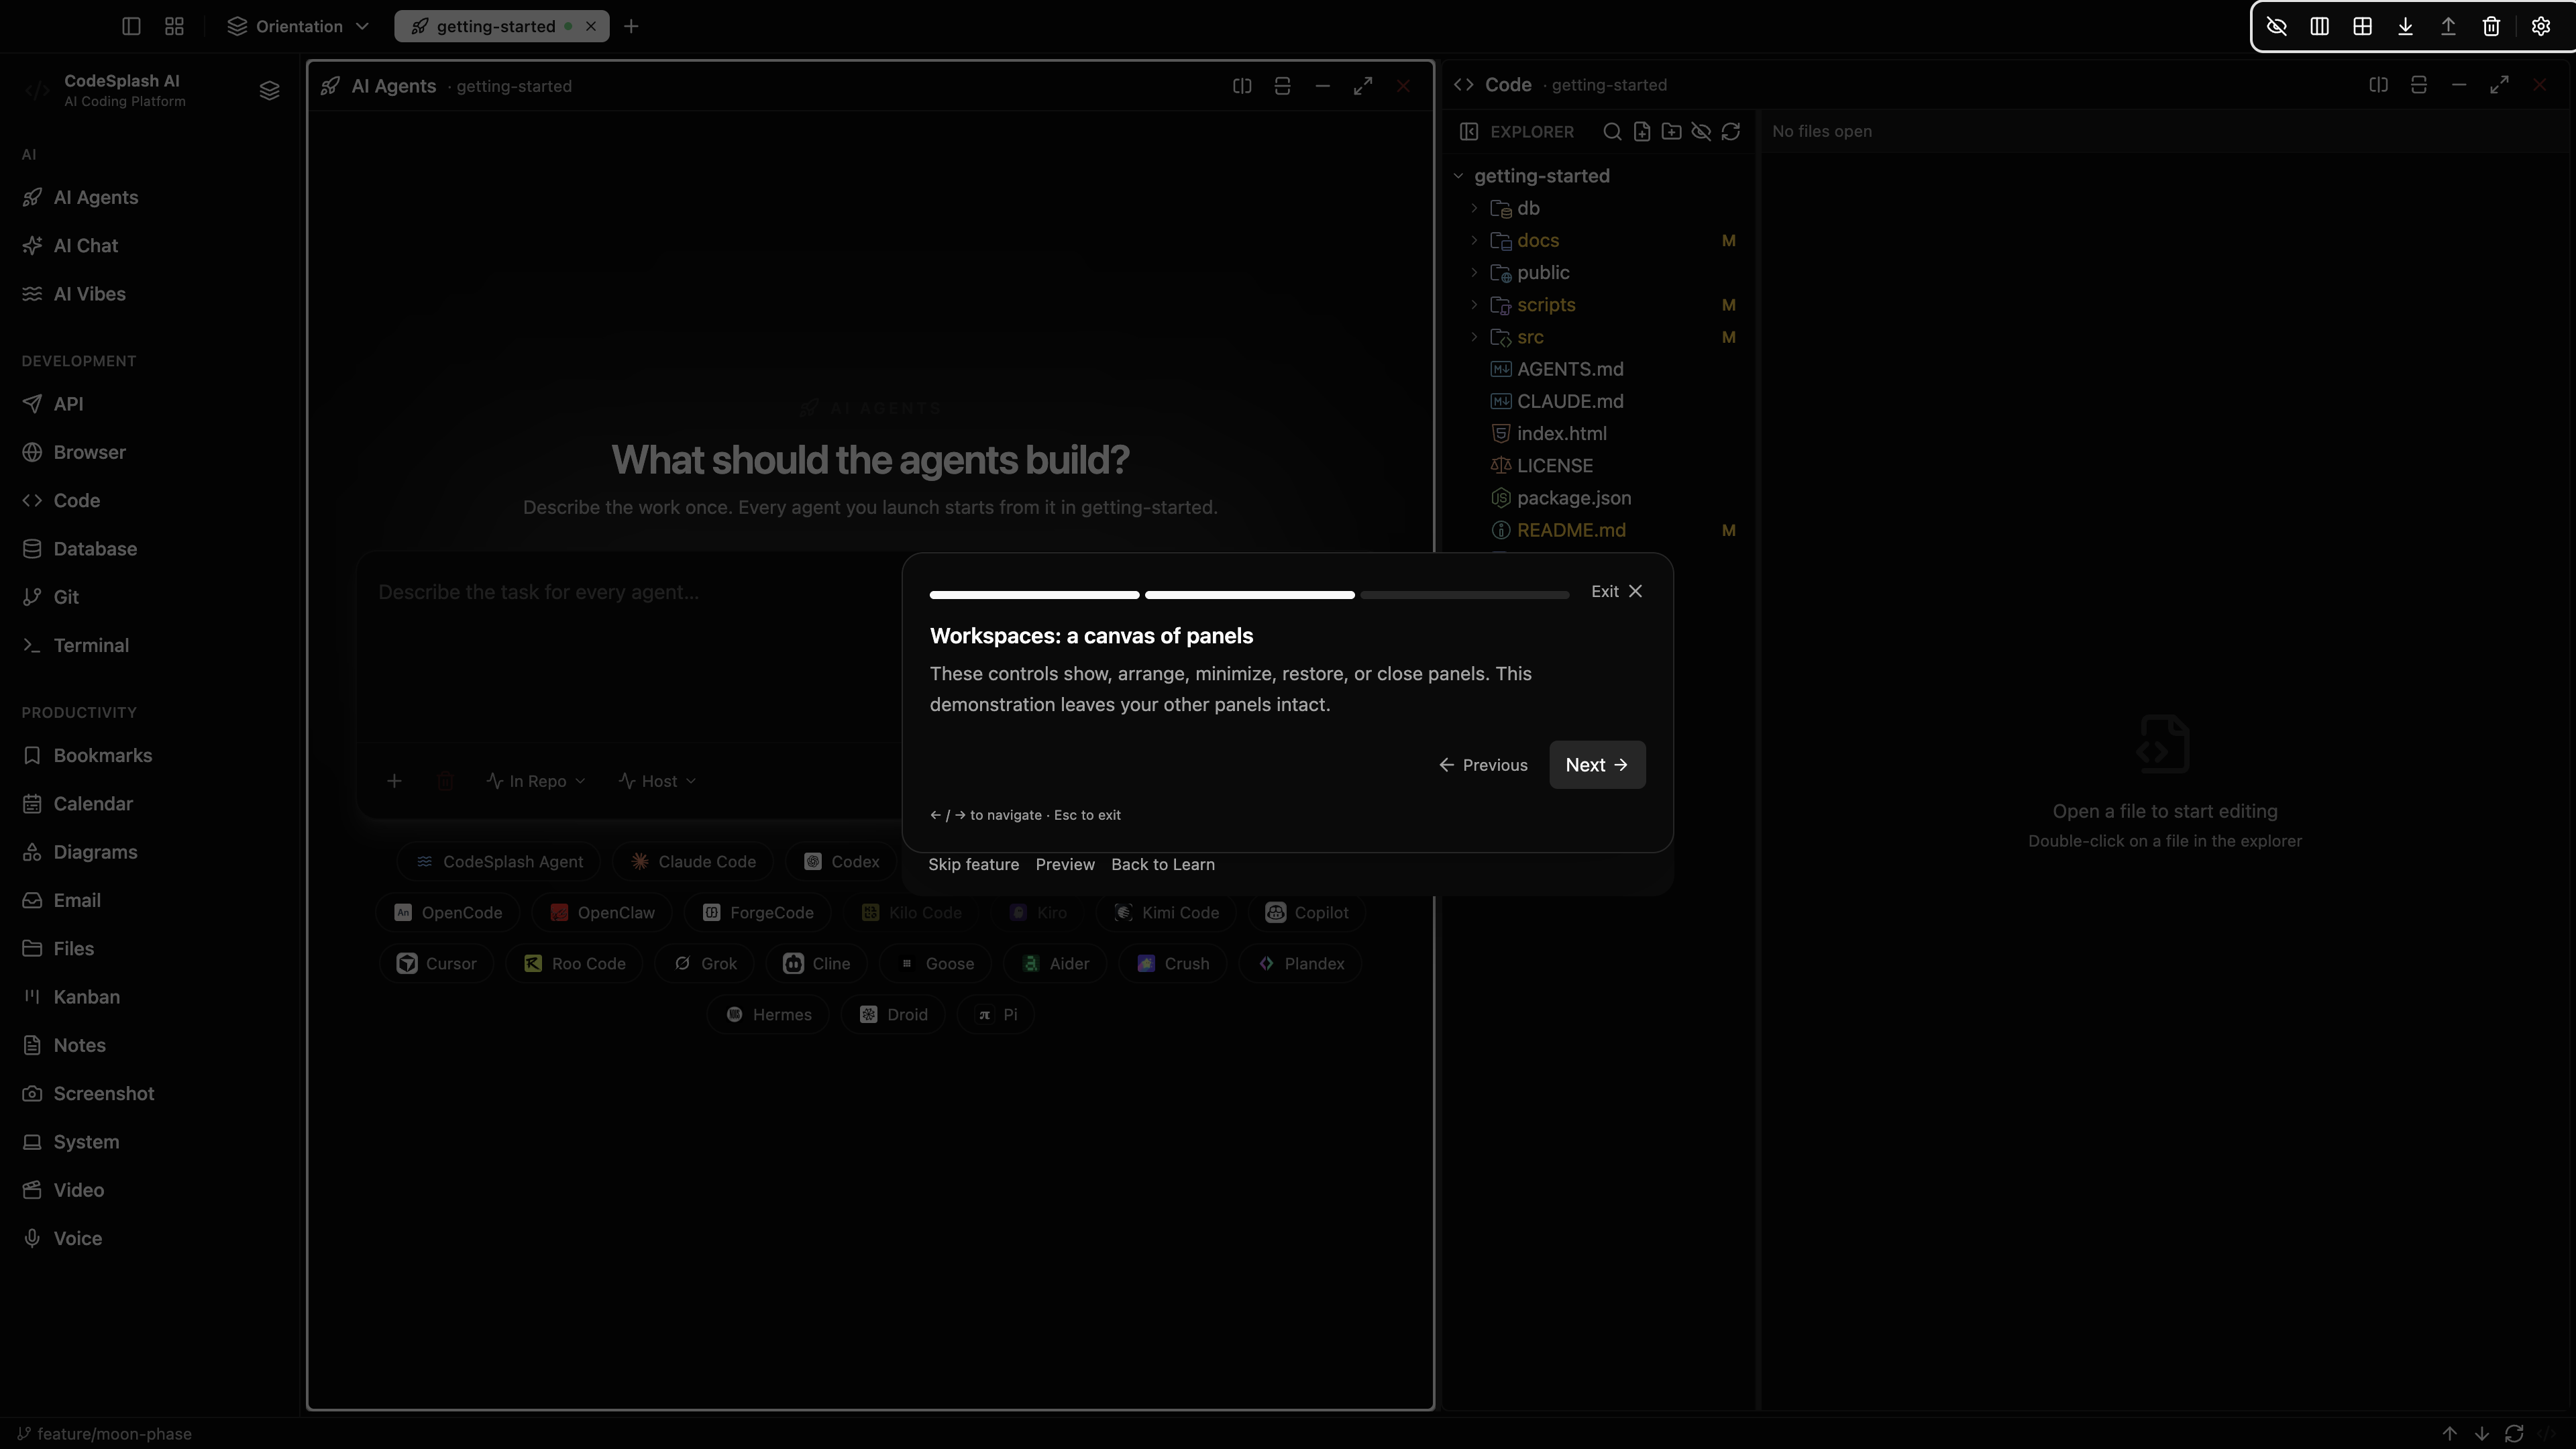The image size is (2576, 1449).
Task: Arrange panels in columns layout
Action: point(2320,27)
